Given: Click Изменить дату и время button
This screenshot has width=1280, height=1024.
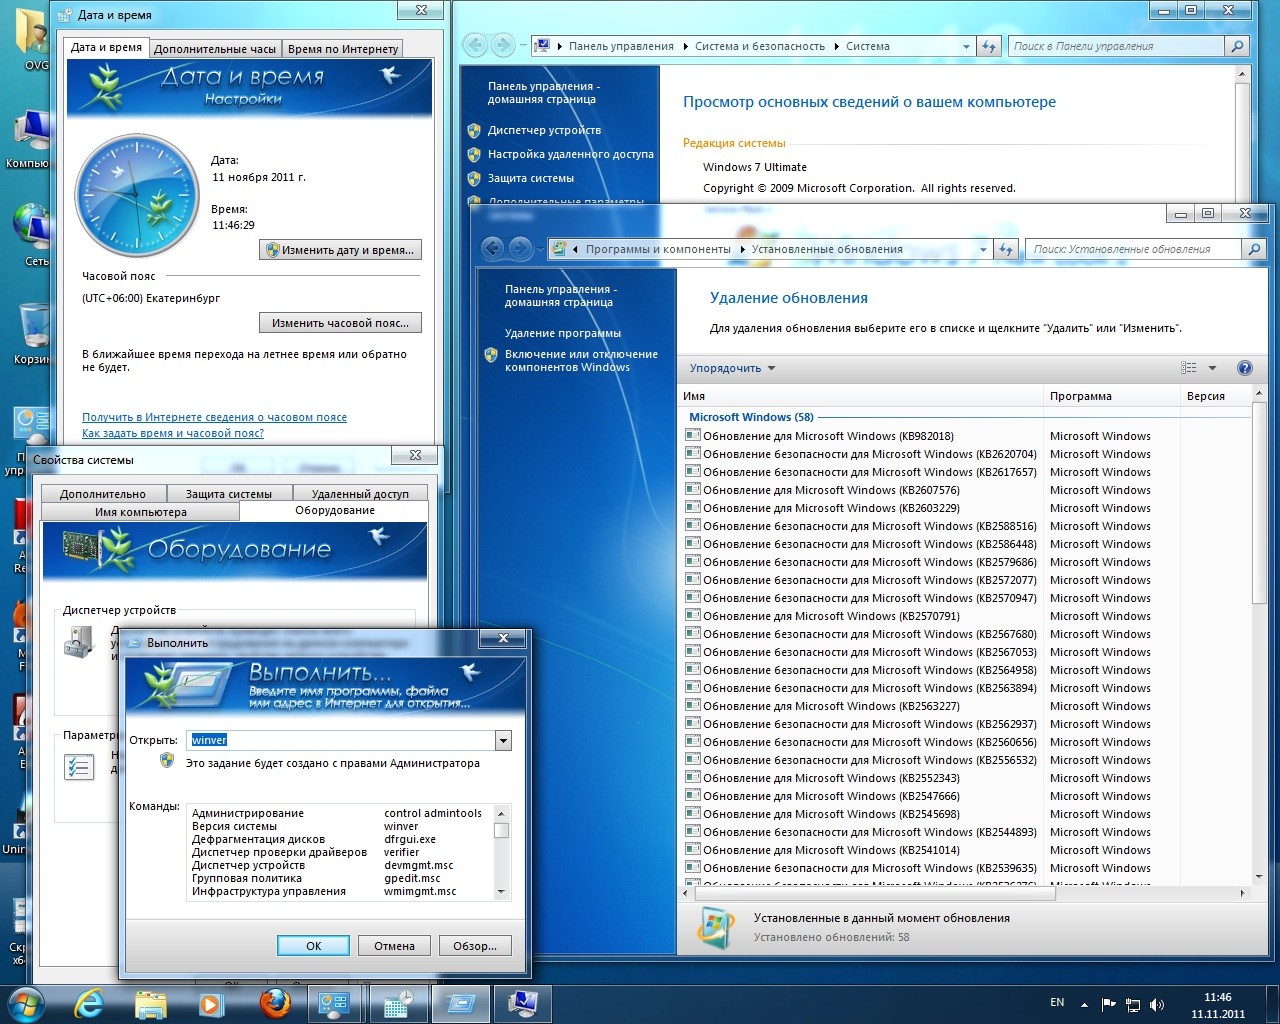Looking at the screenshot, I should 340,250.
